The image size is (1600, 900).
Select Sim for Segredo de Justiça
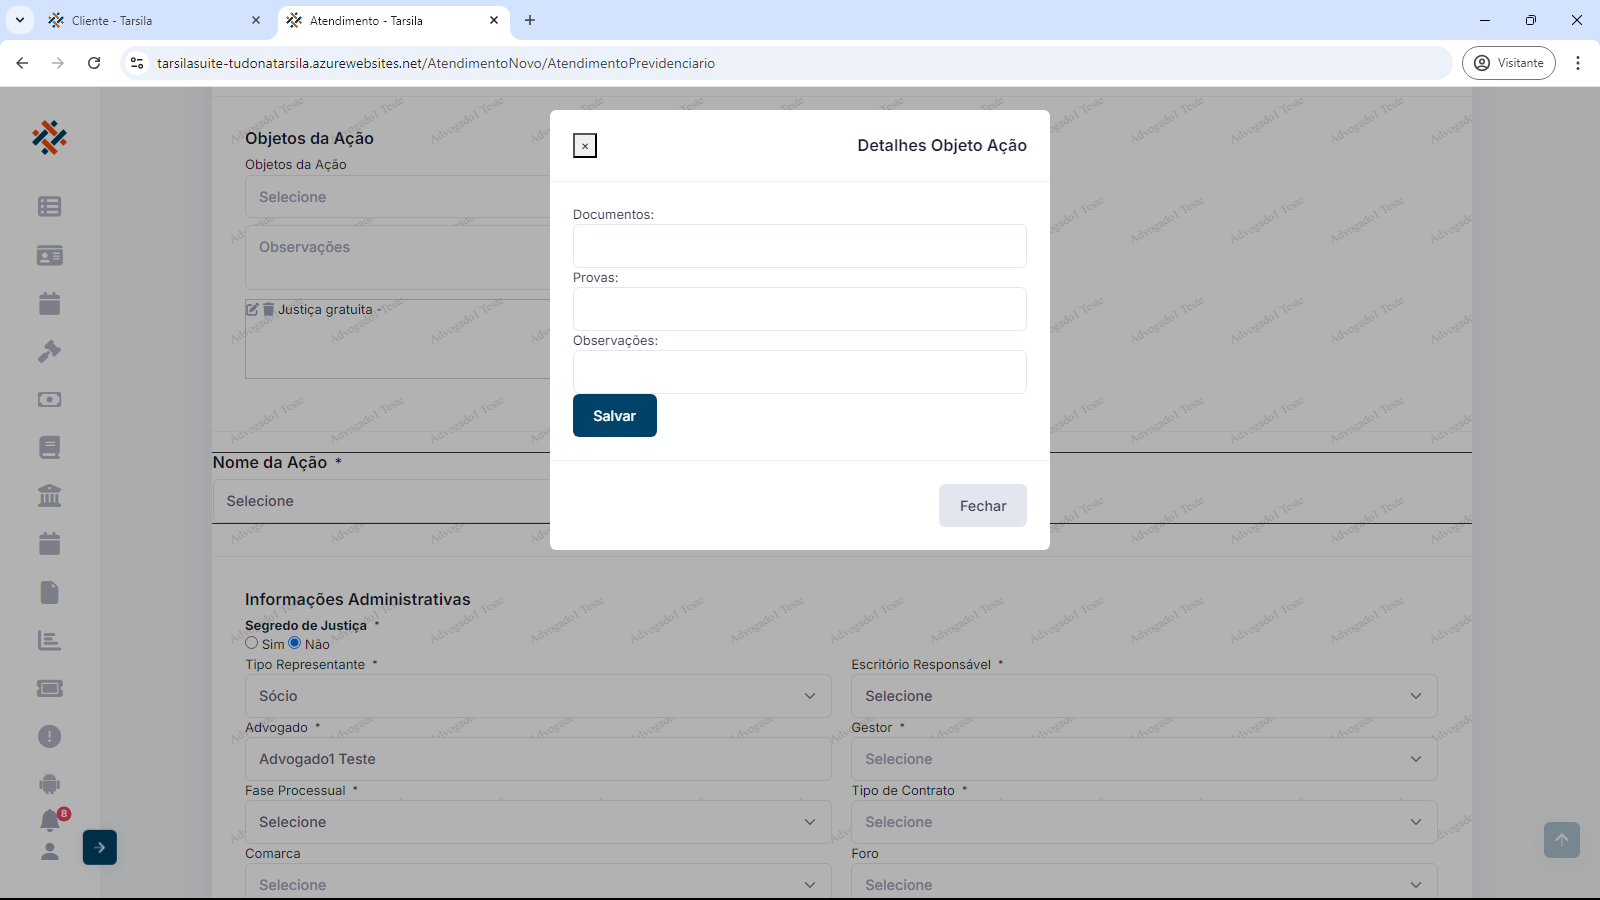pyautogui.click(x=252, y=643)
